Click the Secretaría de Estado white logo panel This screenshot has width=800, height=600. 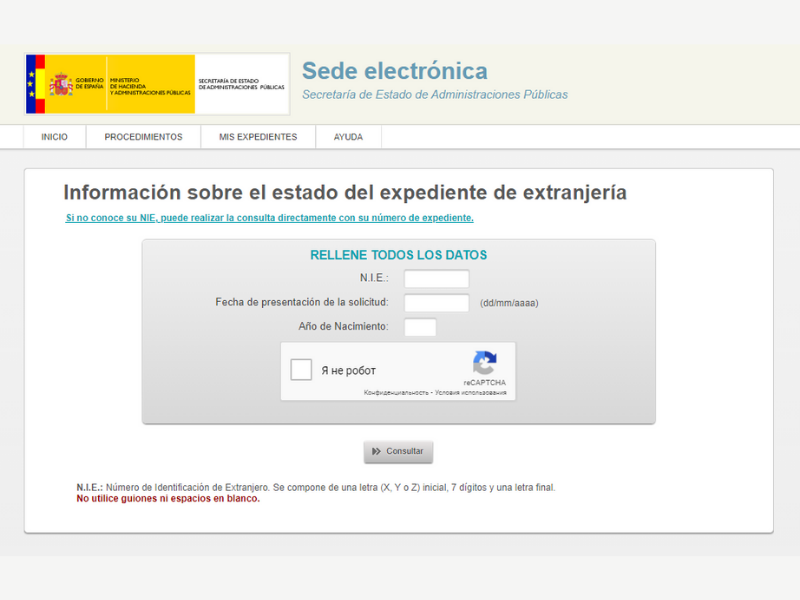point(241,85)
